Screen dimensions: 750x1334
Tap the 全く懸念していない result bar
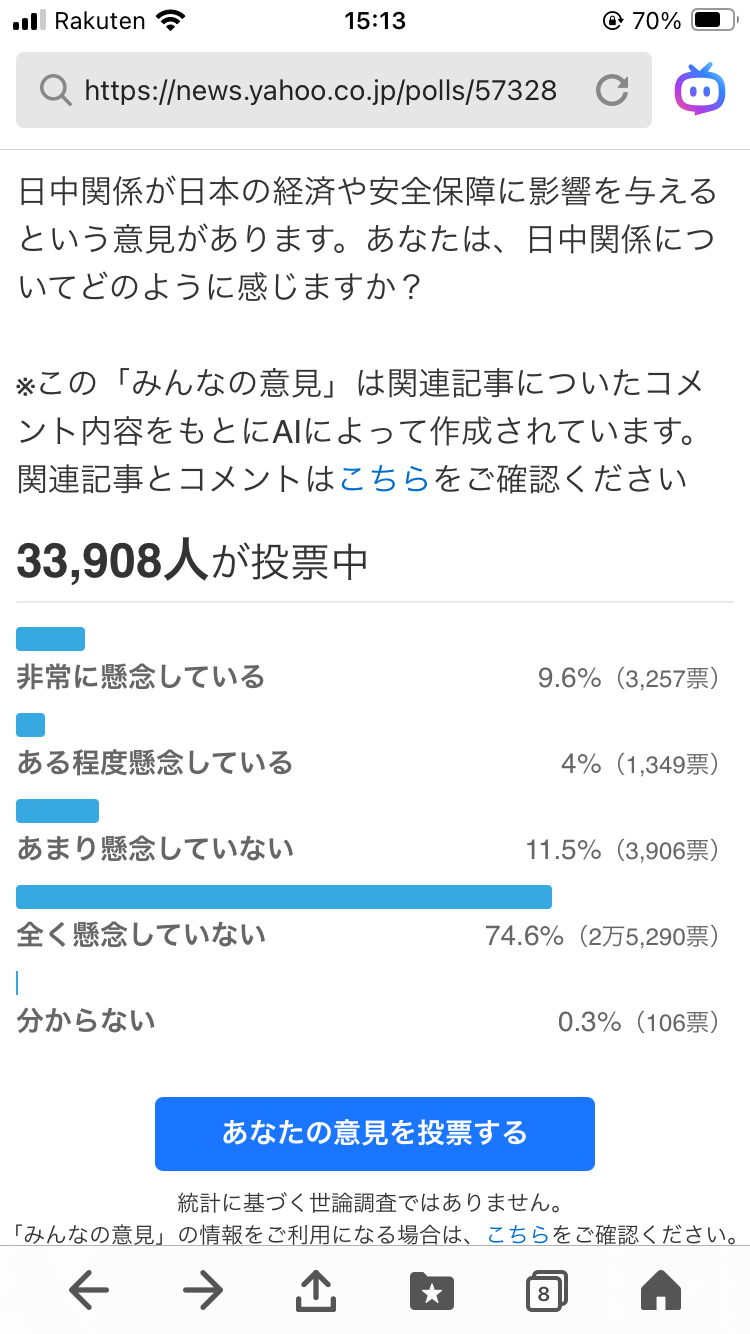(284, 897)
